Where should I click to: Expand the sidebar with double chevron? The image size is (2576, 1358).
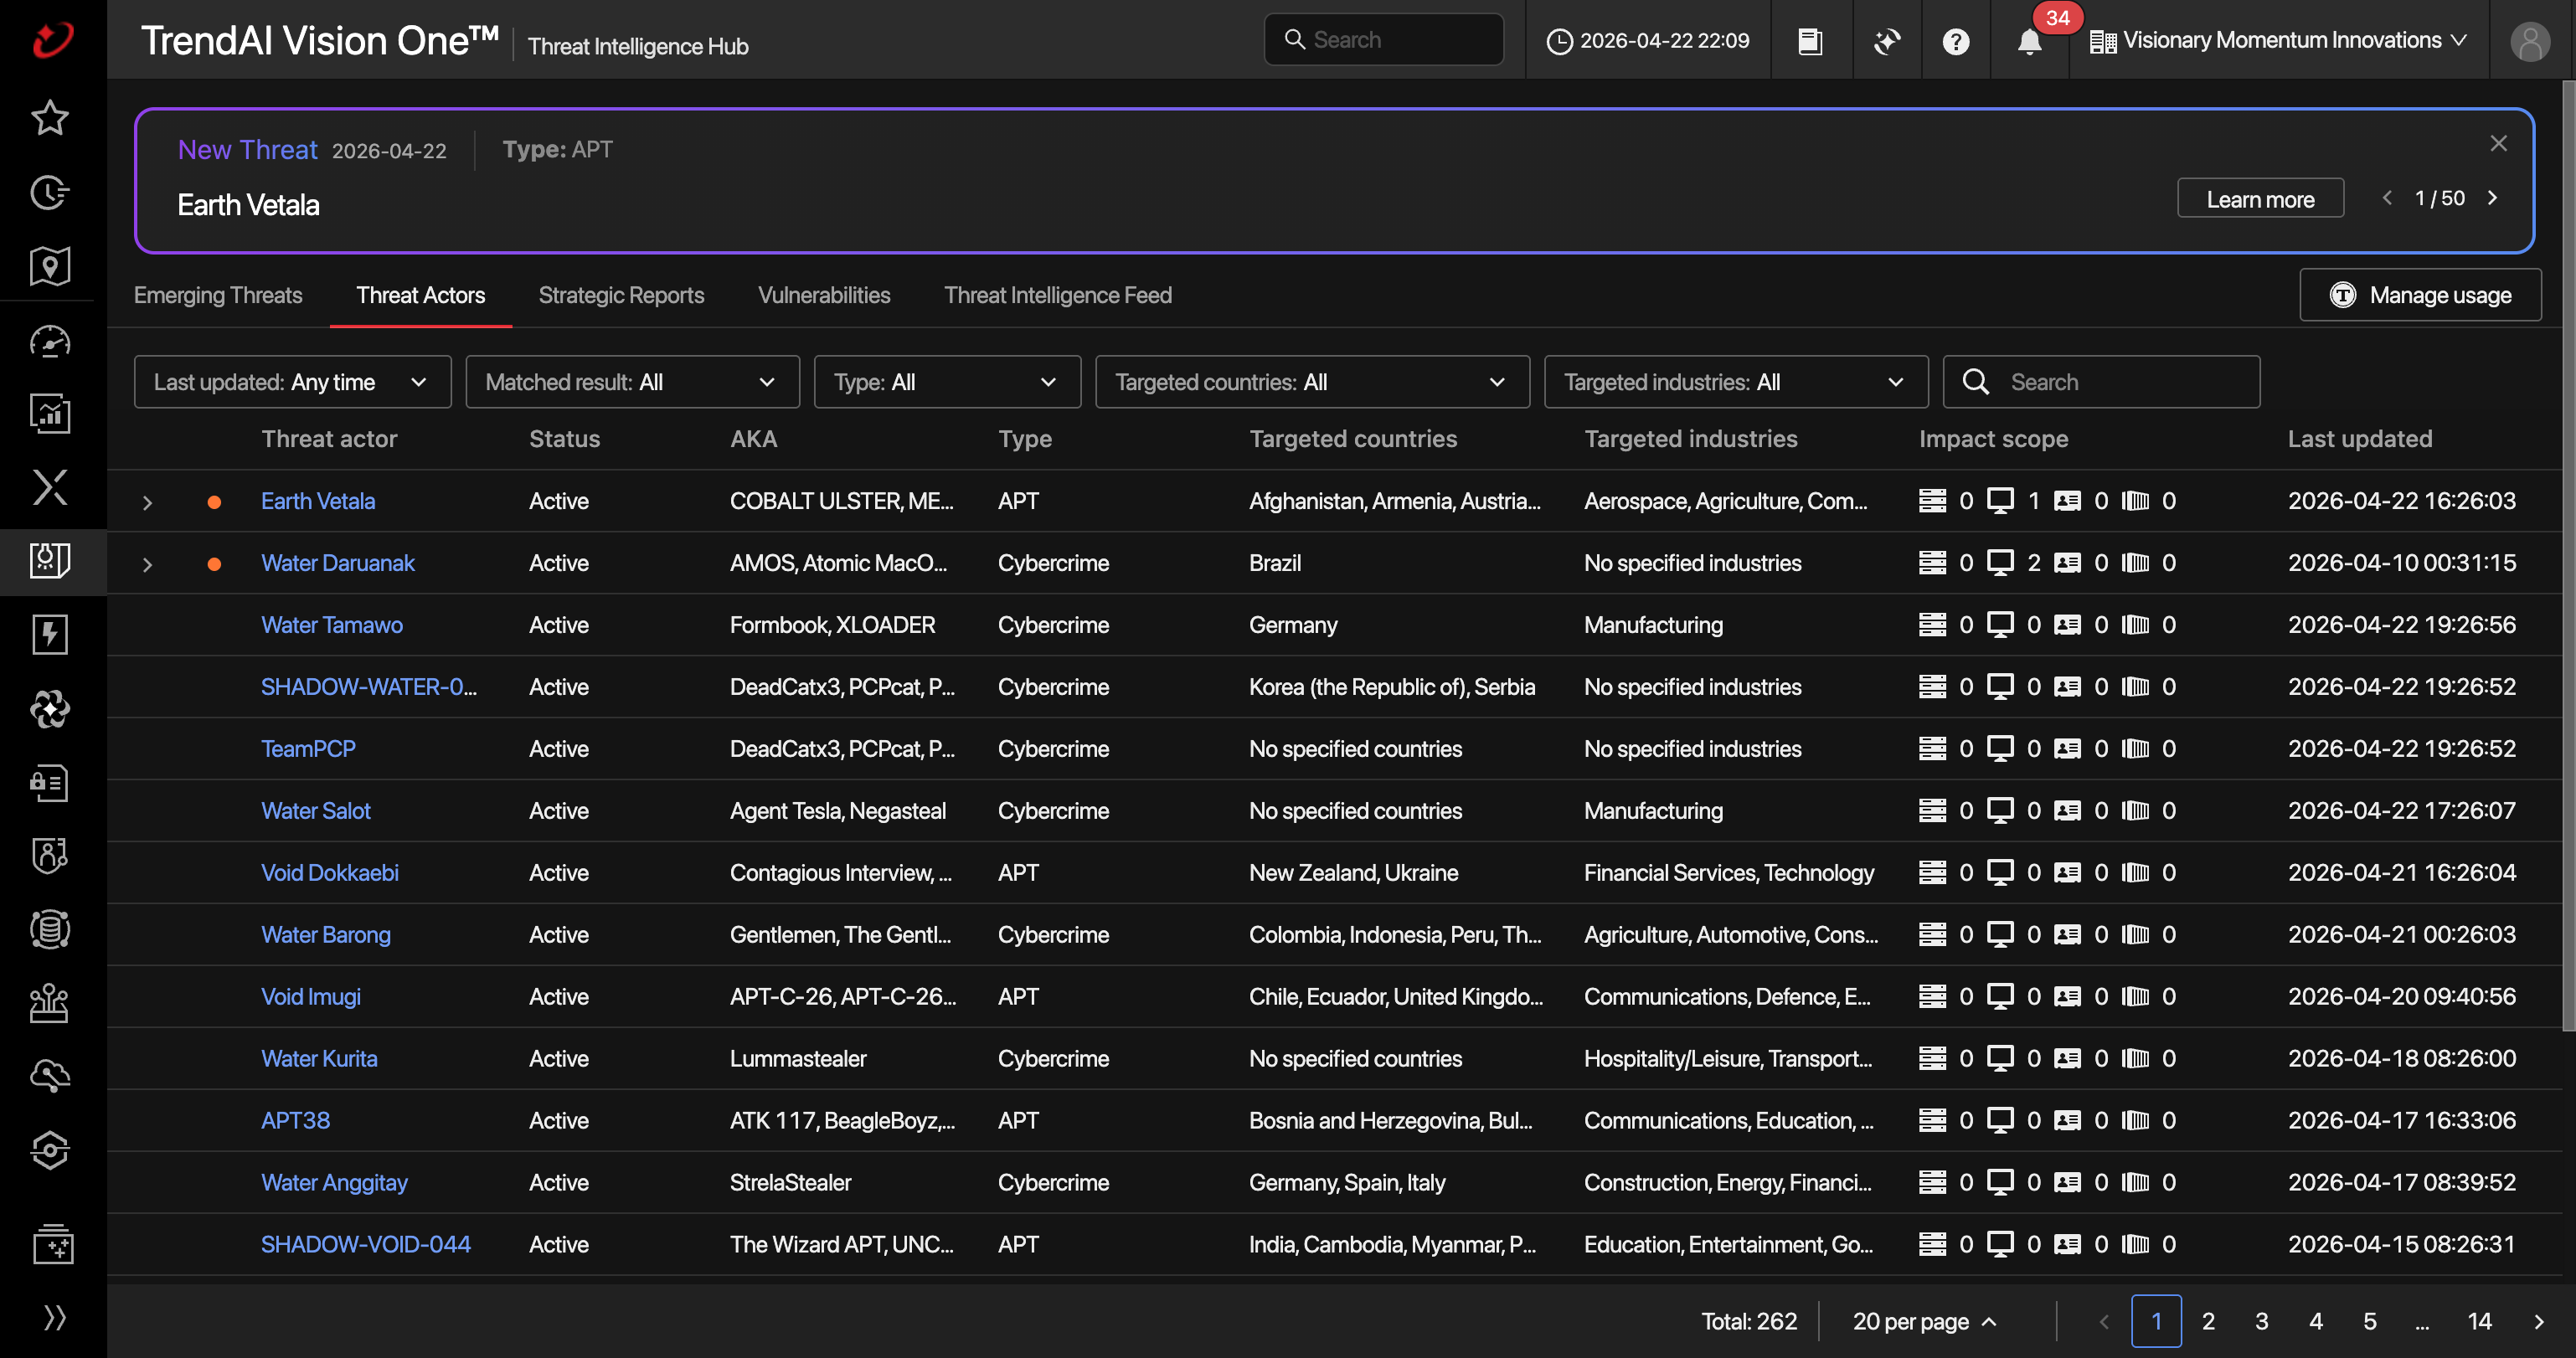point(54,1318)
